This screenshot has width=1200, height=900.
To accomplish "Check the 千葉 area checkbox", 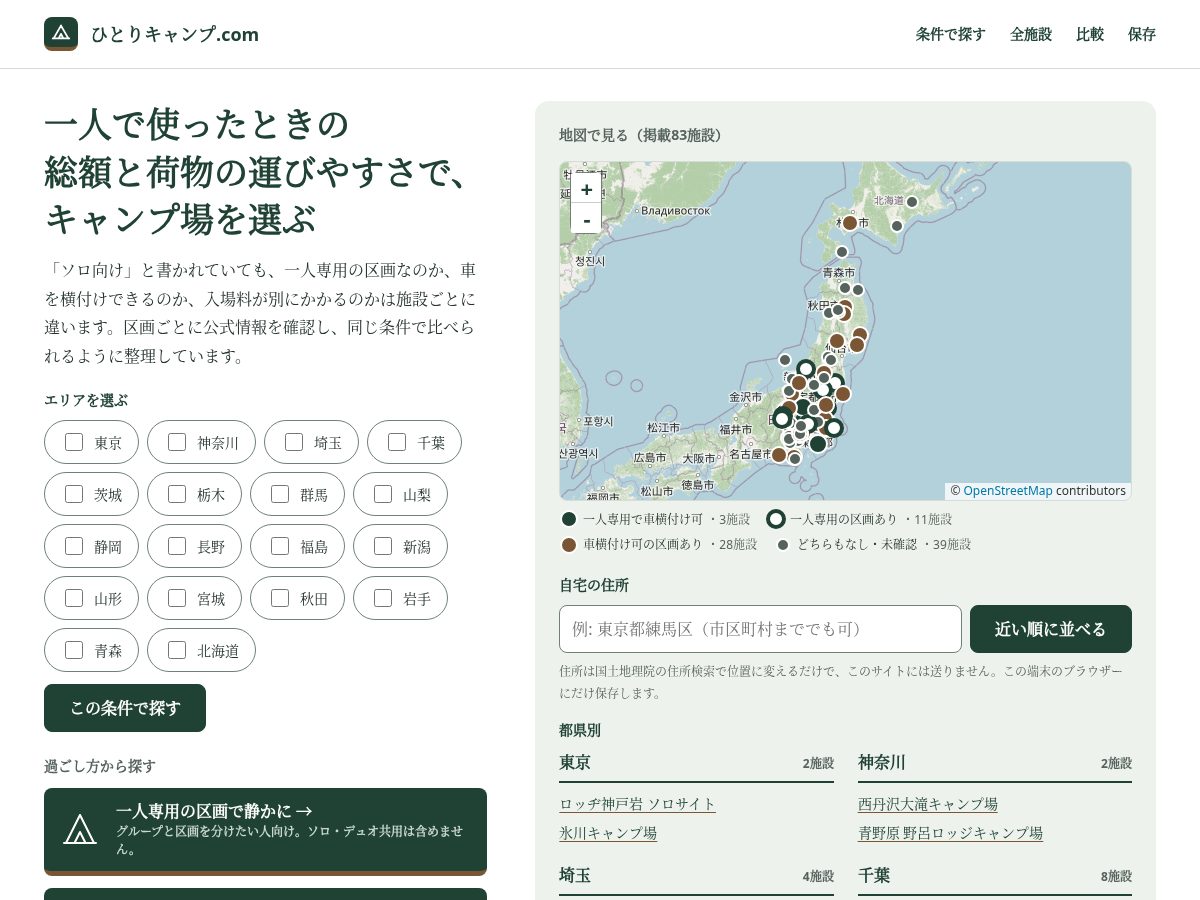I will [x=397, y=442].
